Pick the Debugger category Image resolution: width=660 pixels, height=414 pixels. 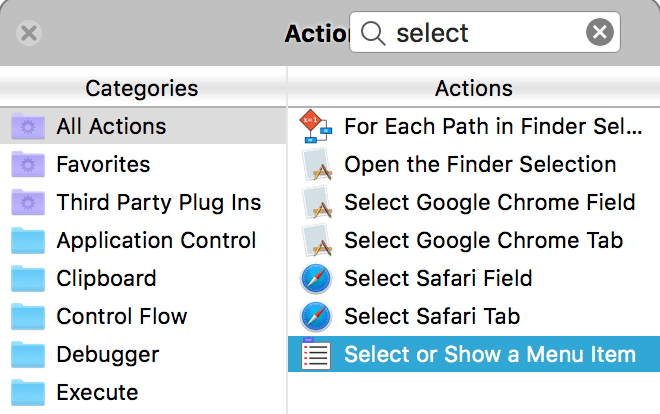point(143,354)
